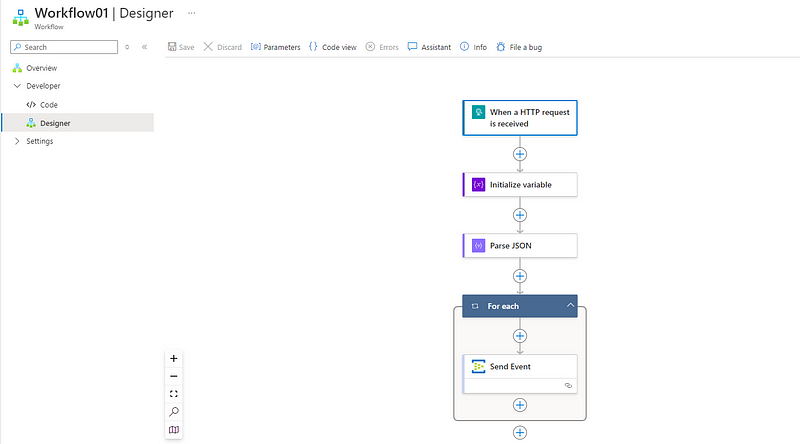This screenshot has height=444, width=800.
Task: Toggle the minimap view
Action: click(x=173, y=430)
